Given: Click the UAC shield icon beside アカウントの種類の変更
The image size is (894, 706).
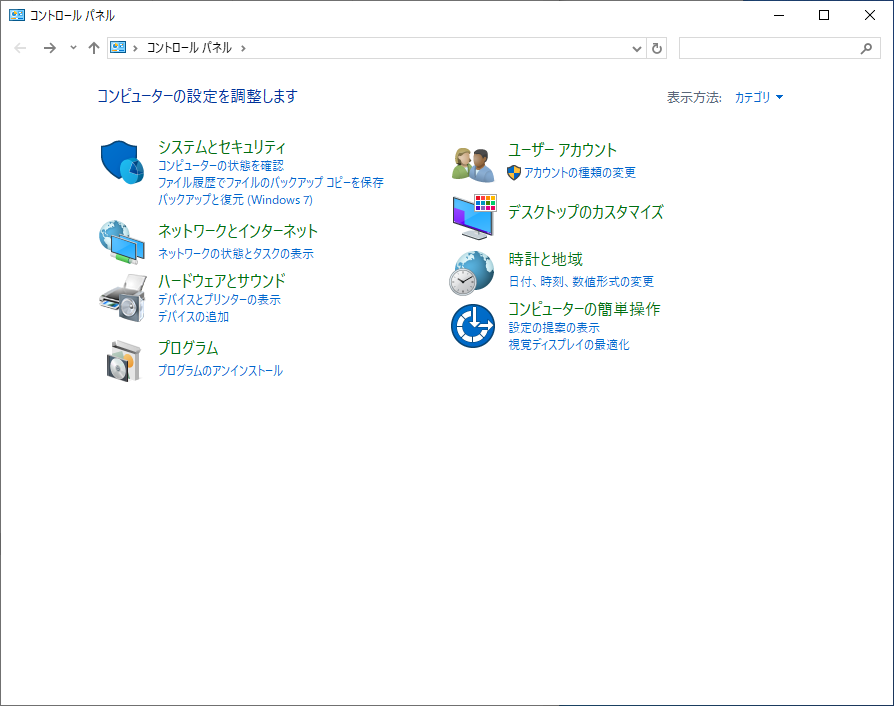Looking at the screenshot, I should pos(514,173).
